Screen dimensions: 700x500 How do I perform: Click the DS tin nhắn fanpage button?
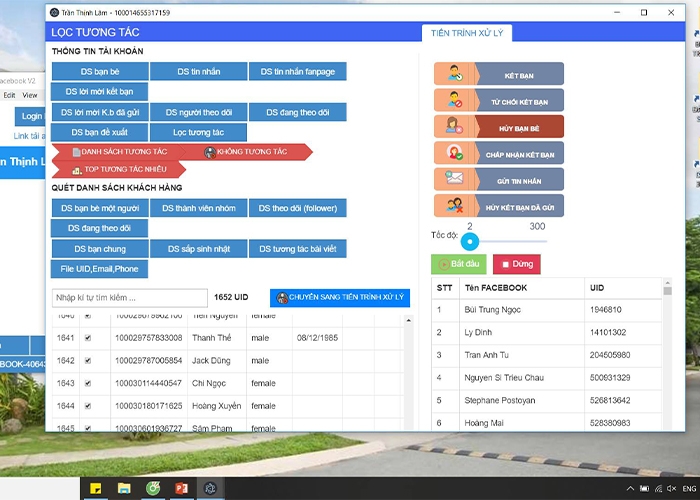point(298,71)
